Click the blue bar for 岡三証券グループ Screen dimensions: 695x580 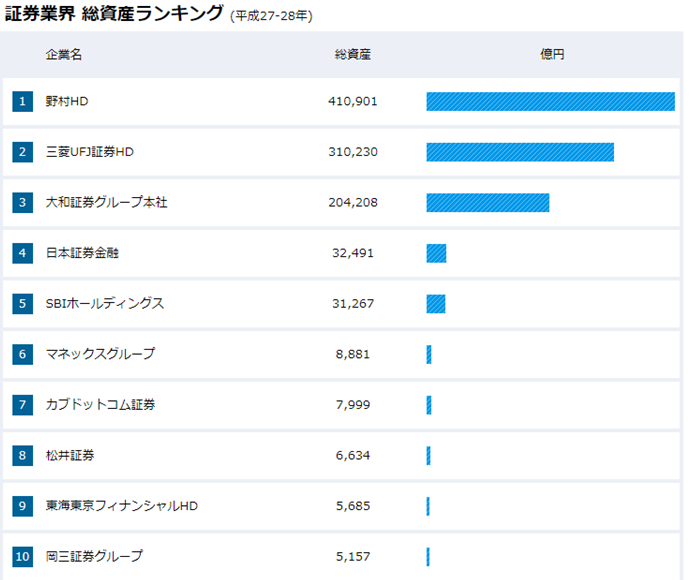pos(428,556)
